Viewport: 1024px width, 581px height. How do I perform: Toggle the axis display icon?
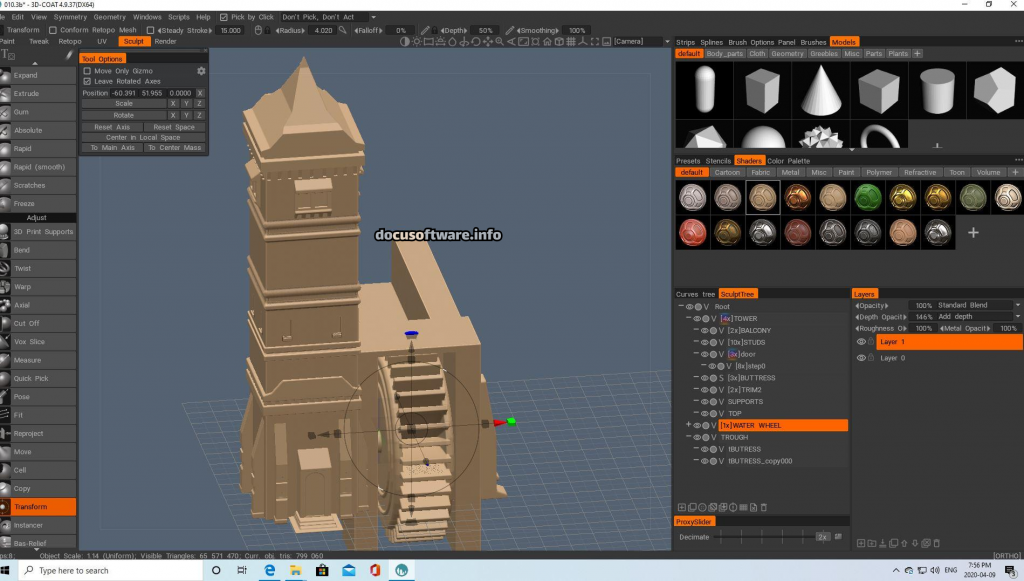coord(583,41)
